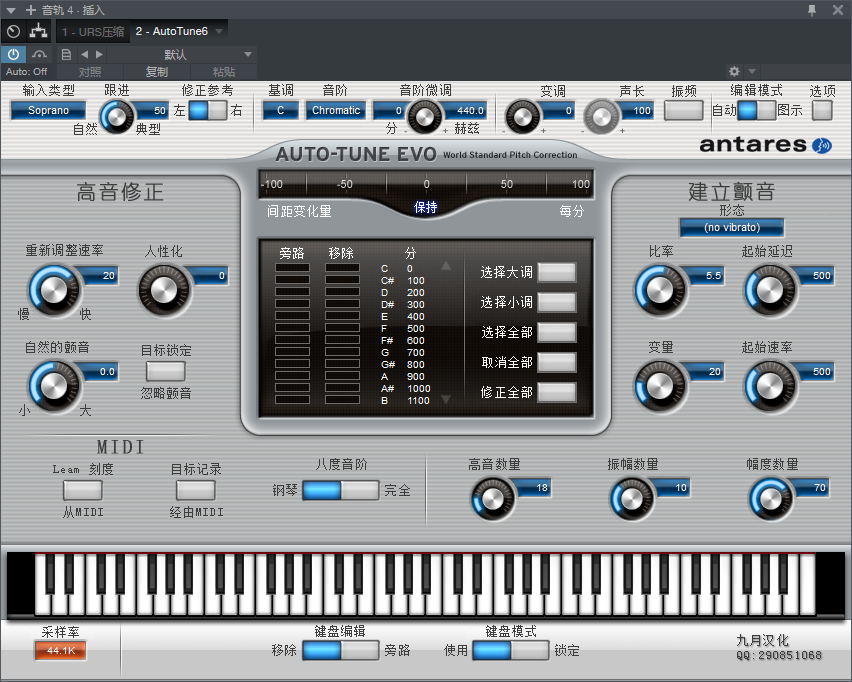852x682 pixels.
Task: Click the 440.0 hertz value field
Action: point(465,110)
